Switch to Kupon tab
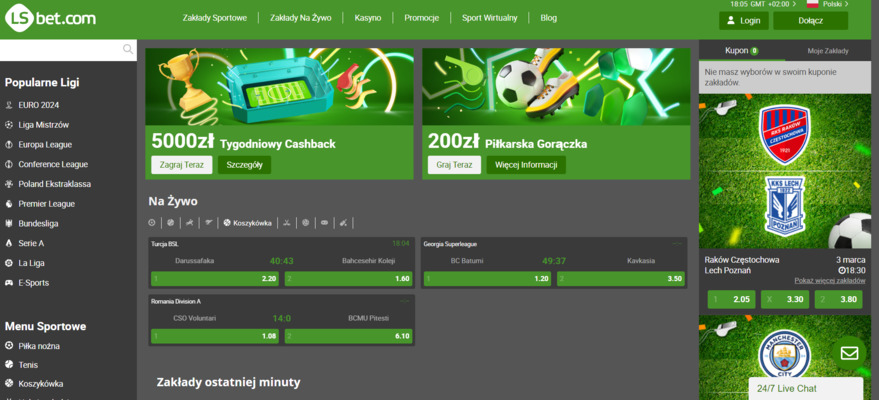 [x=742, y=50]
